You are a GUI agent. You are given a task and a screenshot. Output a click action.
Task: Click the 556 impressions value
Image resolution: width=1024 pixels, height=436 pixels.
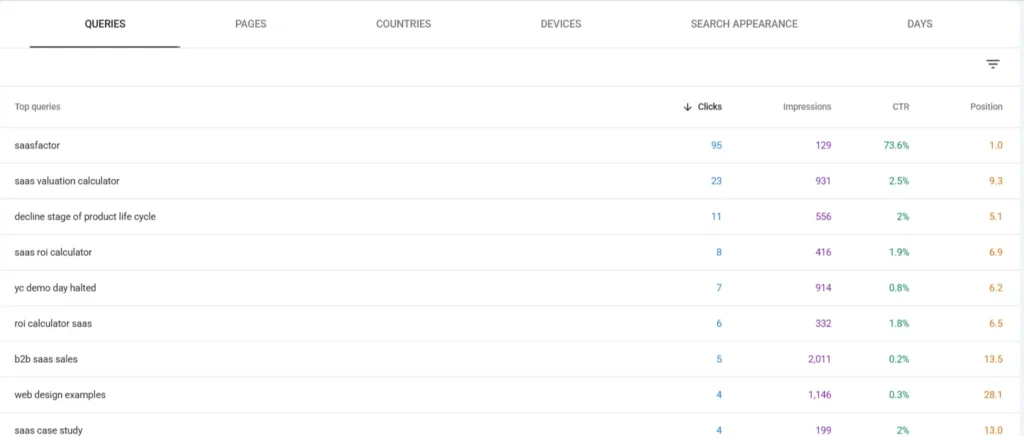pyautogui.click(x=823, y=217)
